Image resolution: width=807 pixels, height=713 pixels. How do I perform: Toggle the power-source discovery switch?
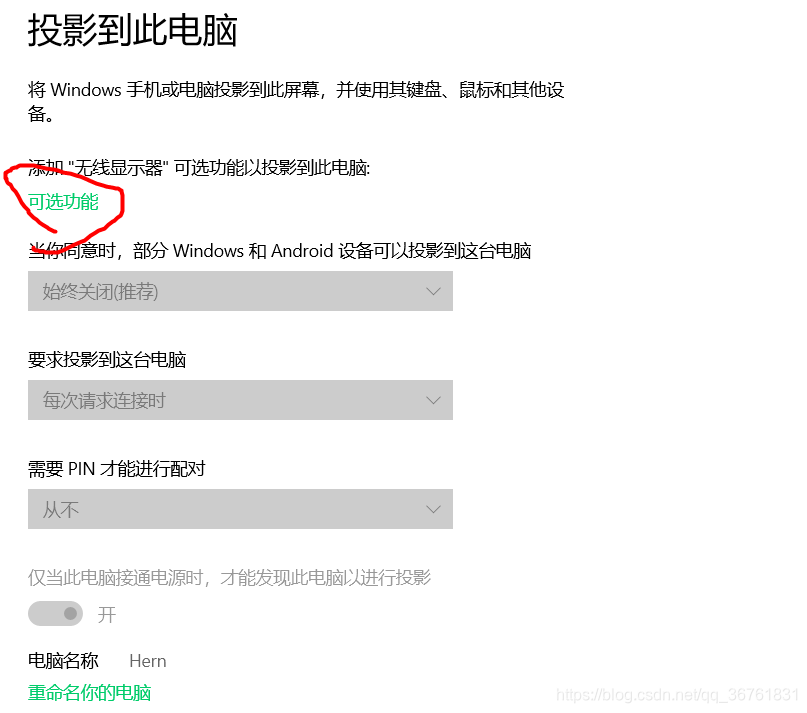(56, 614)
